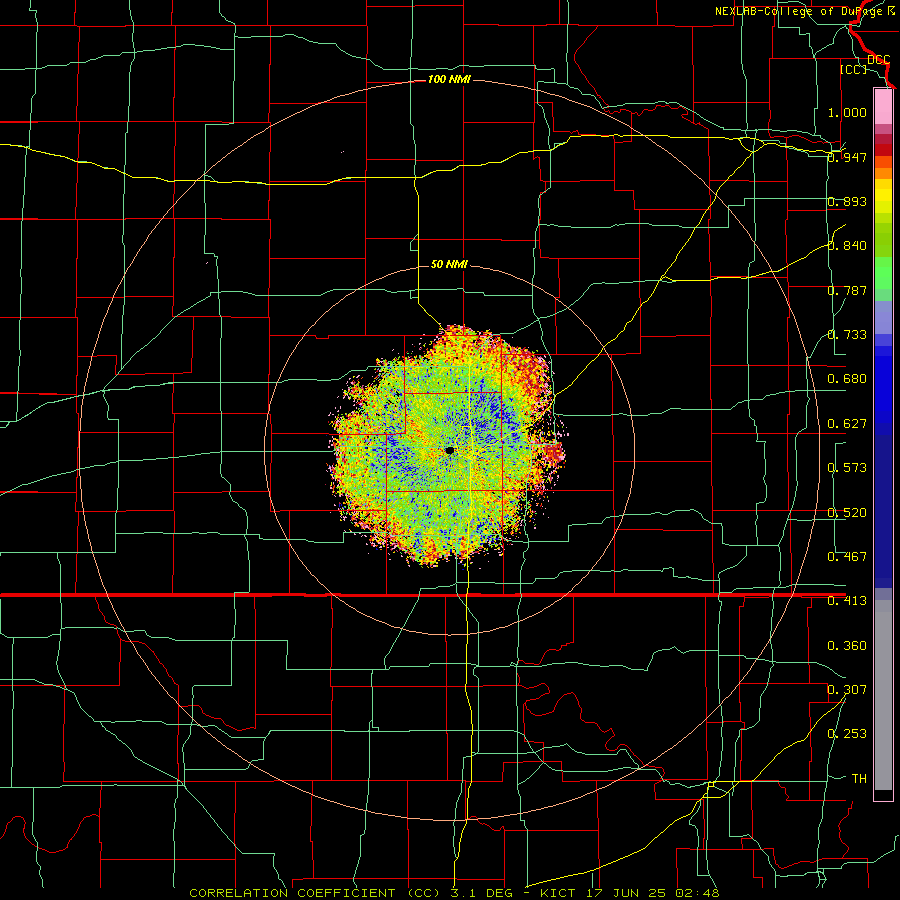Click the 100 NMI range ring label
This screenshot has width=900, height=900.
pos(449,79)
